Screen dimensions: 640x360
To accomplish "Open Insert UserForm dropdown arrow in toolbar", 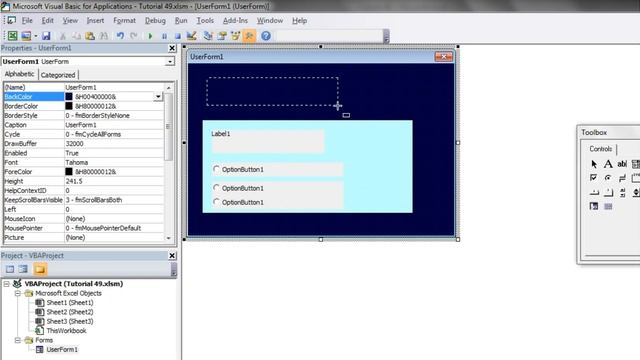I will tap(36, 36).
